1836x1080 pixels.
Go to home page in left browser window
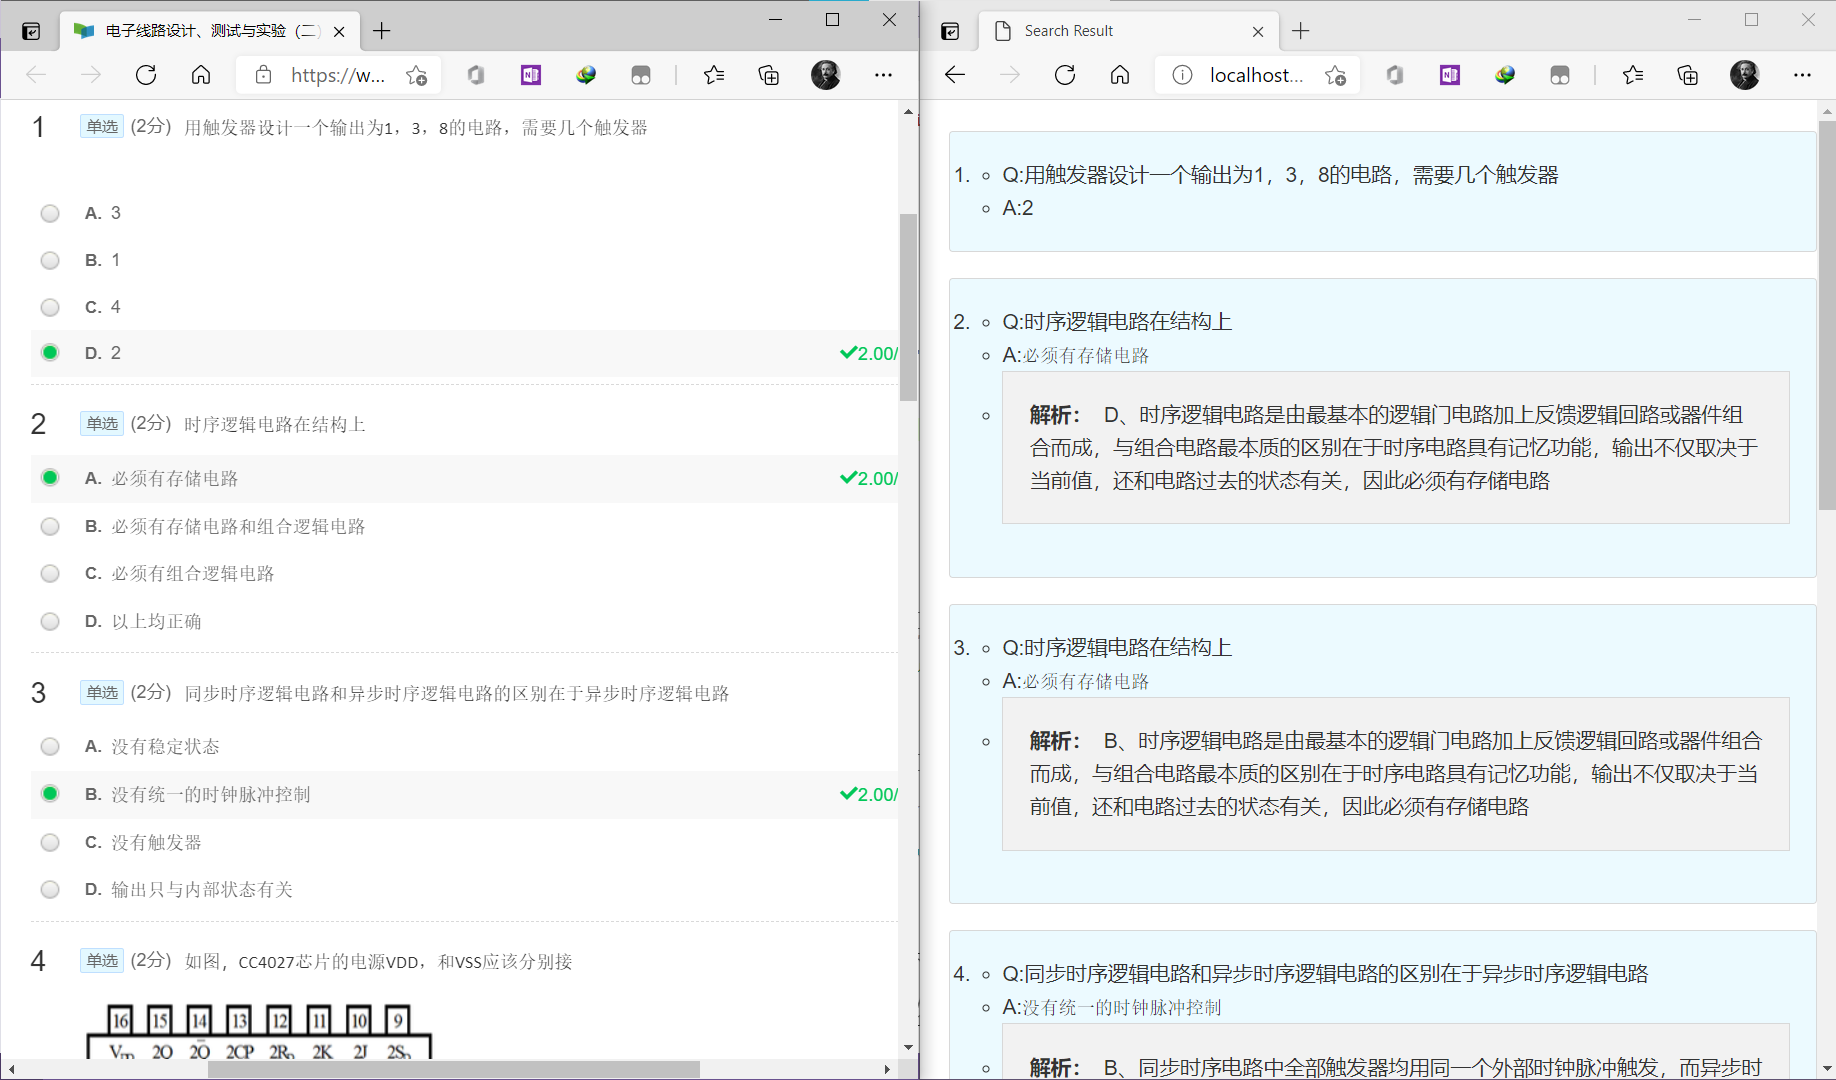(201, 75)
